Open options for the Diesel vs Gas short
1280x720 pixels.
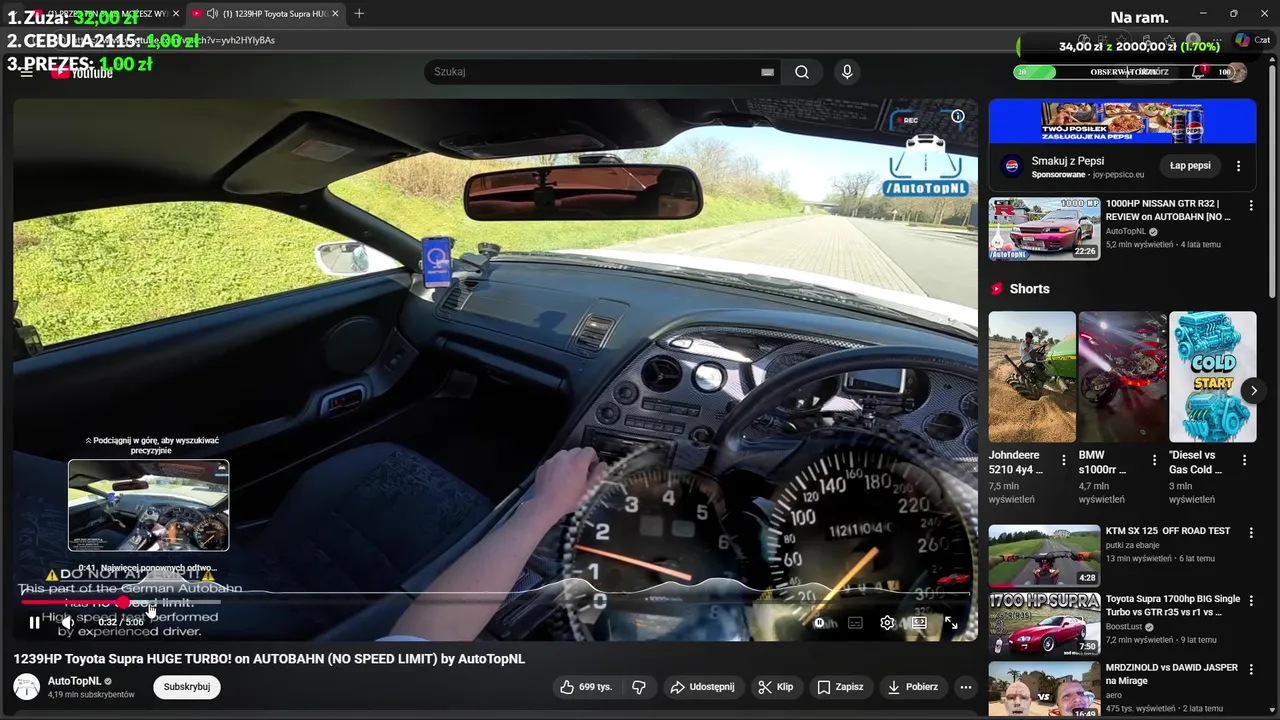[x=1244, y=461]
